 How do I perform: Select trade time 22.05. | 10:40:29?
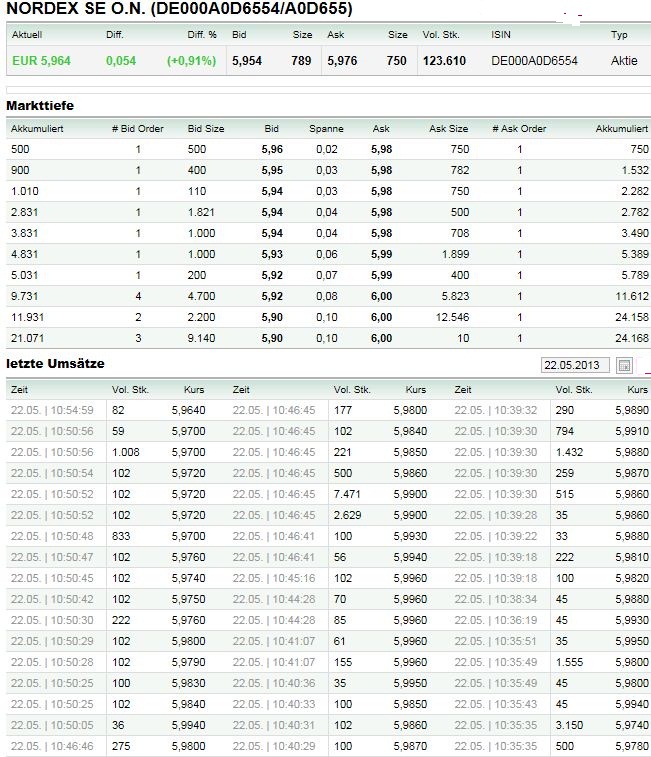[x=274, y=746]
